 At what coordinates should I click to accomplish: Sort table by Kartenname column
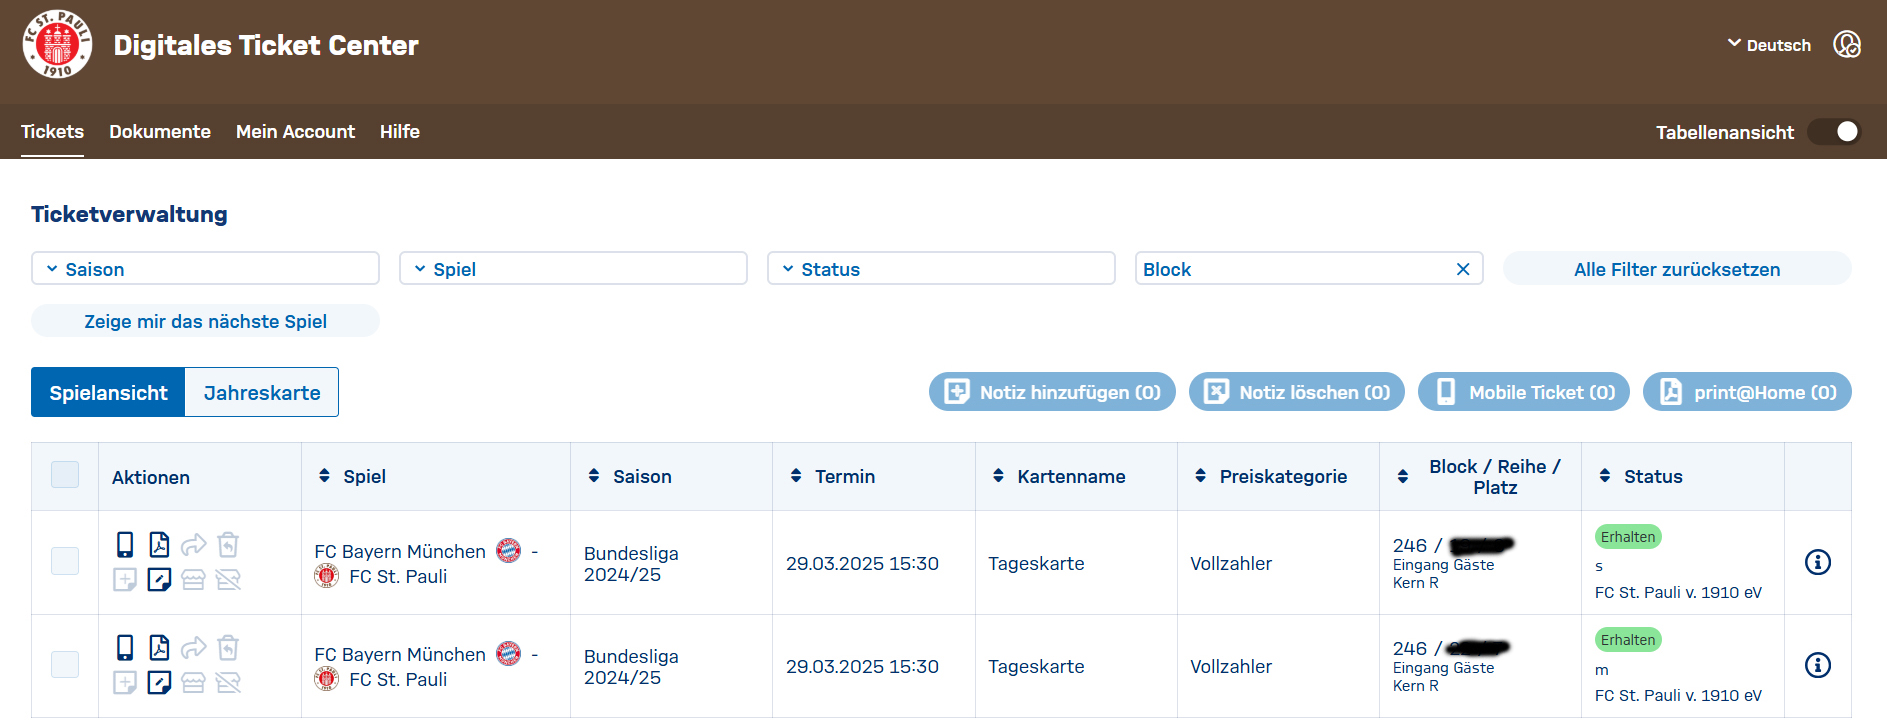point(998,476)
